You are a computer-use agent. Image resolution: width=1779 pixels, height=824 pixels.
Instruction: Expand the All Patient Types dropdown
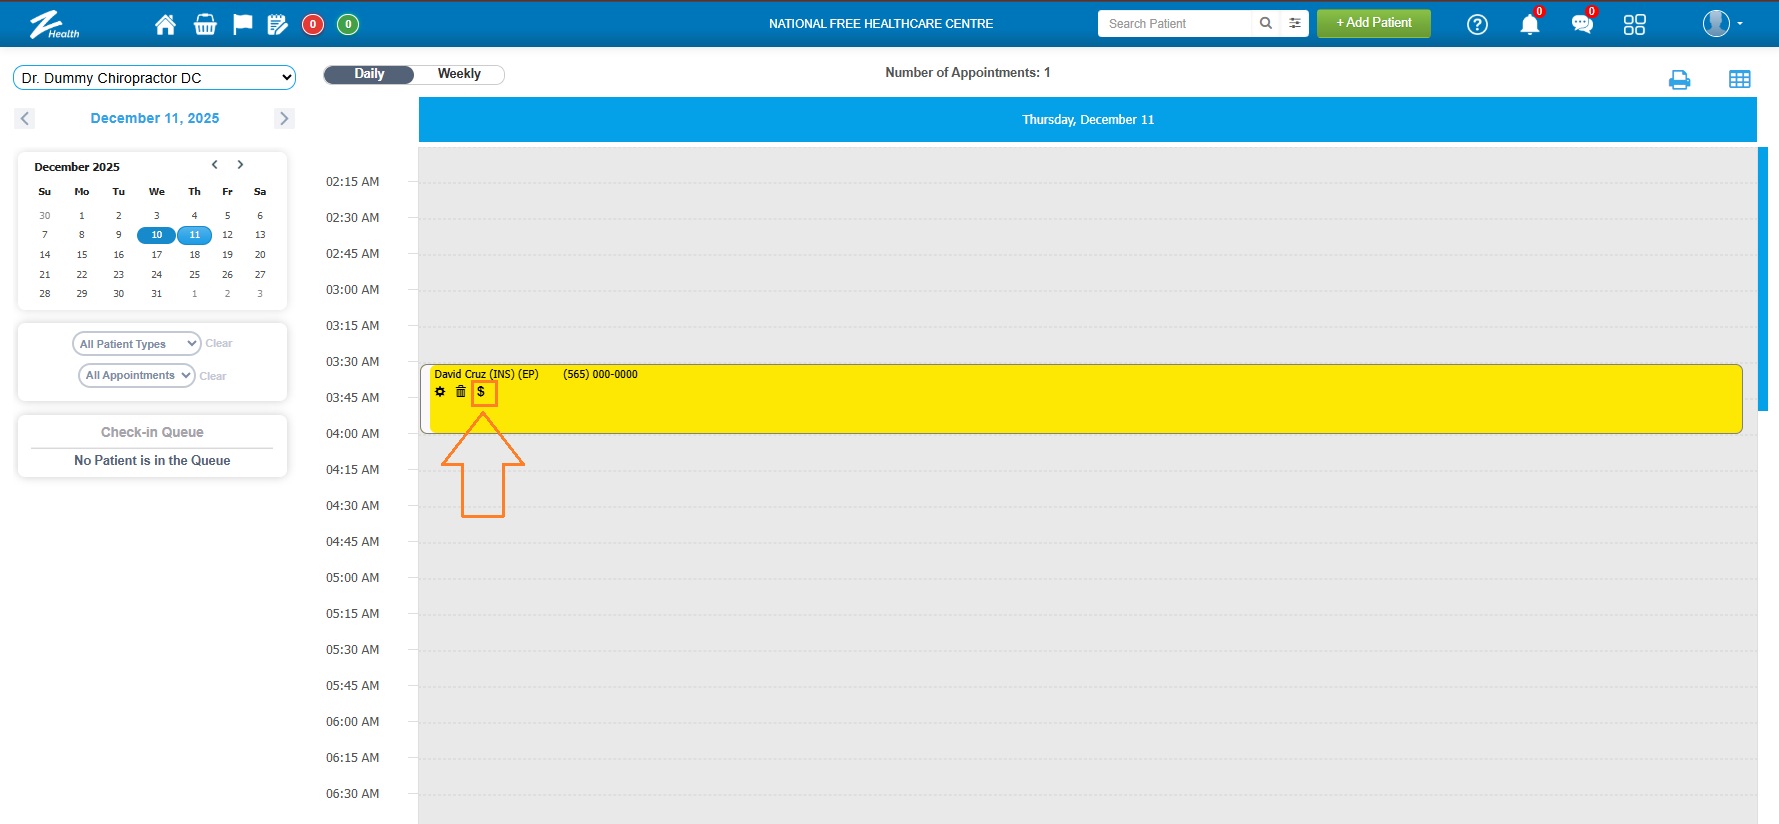137,344
